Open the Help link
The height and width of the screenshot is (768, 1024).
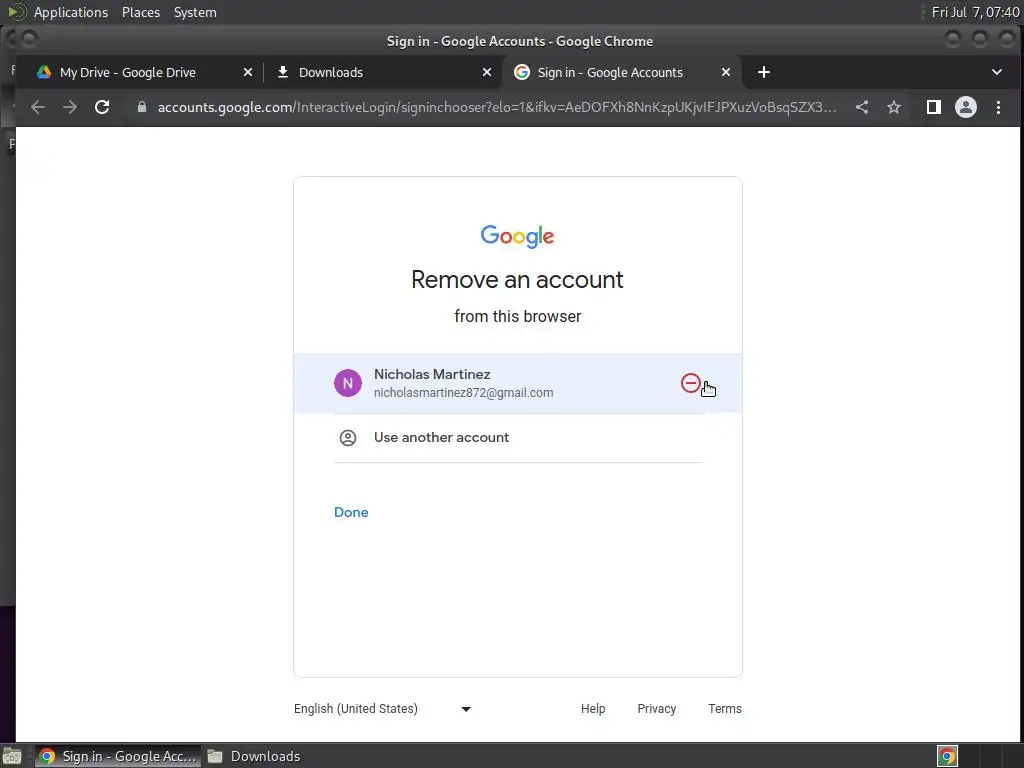point(593,709)
